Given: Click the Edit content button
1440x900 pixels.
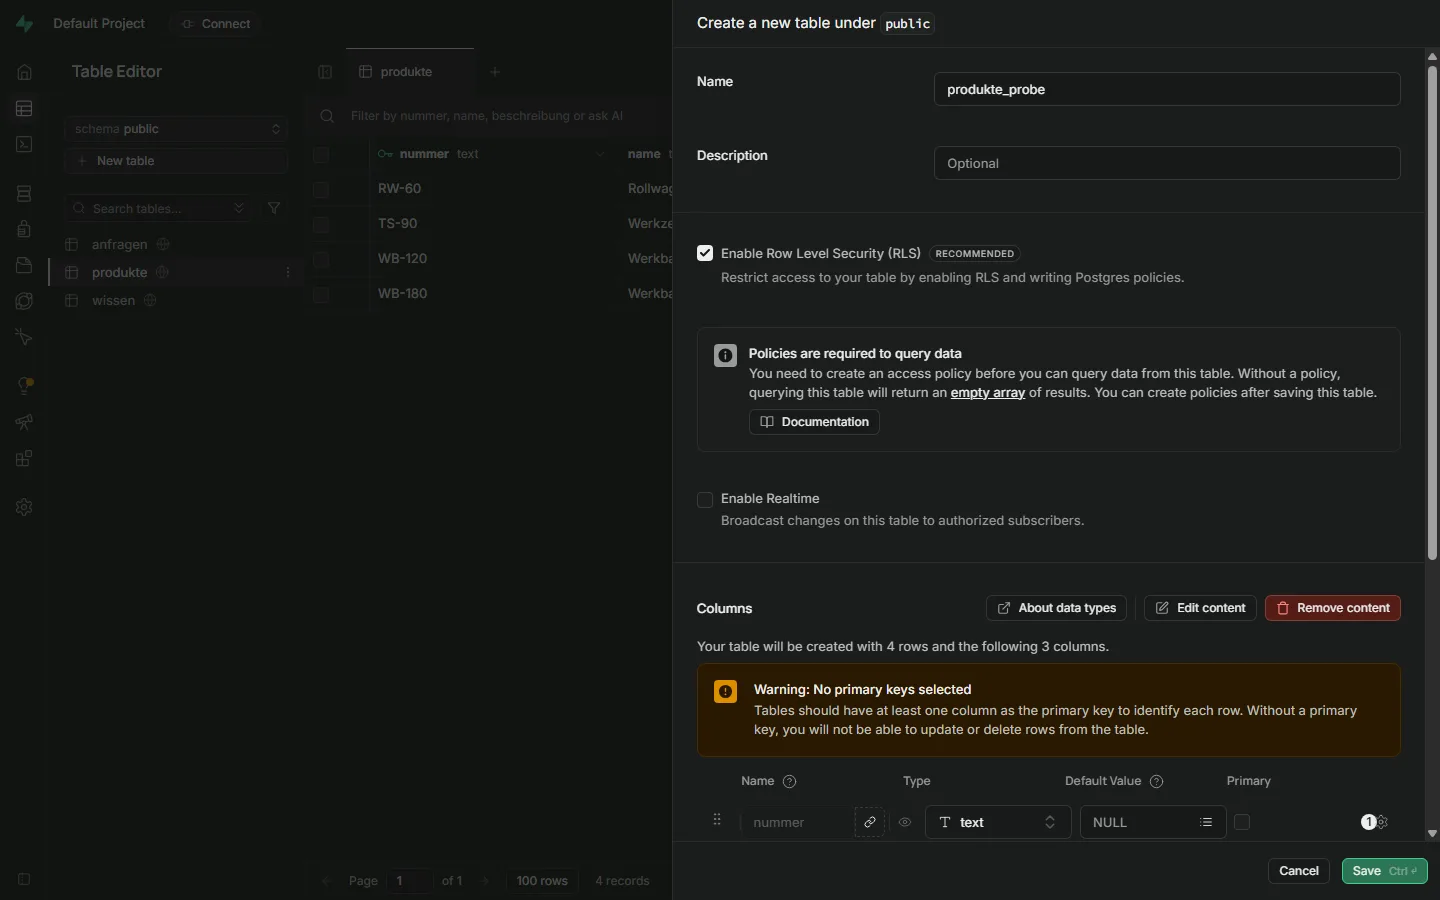Looking at the screenshot, I should [1200, 608].
